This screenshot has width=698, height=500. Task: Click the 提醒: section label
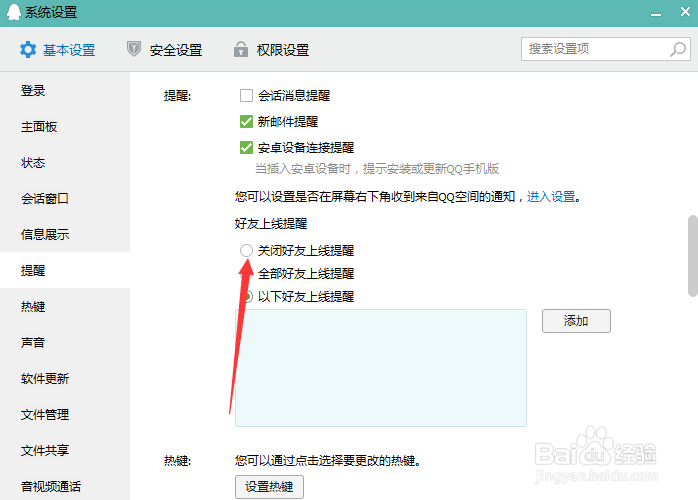(177, 96)
